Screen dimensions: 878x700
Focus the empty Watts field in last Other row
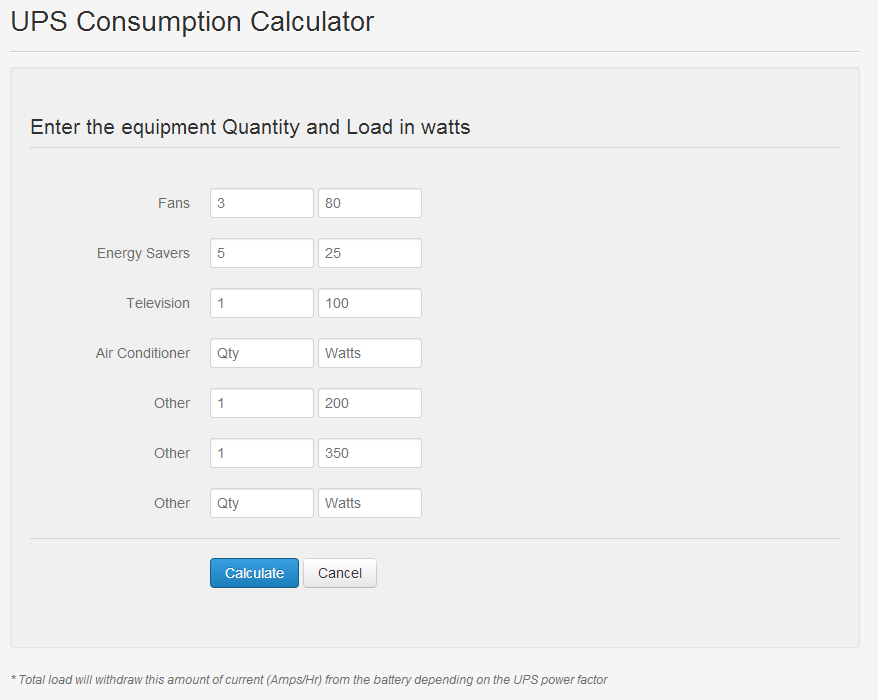370,503
